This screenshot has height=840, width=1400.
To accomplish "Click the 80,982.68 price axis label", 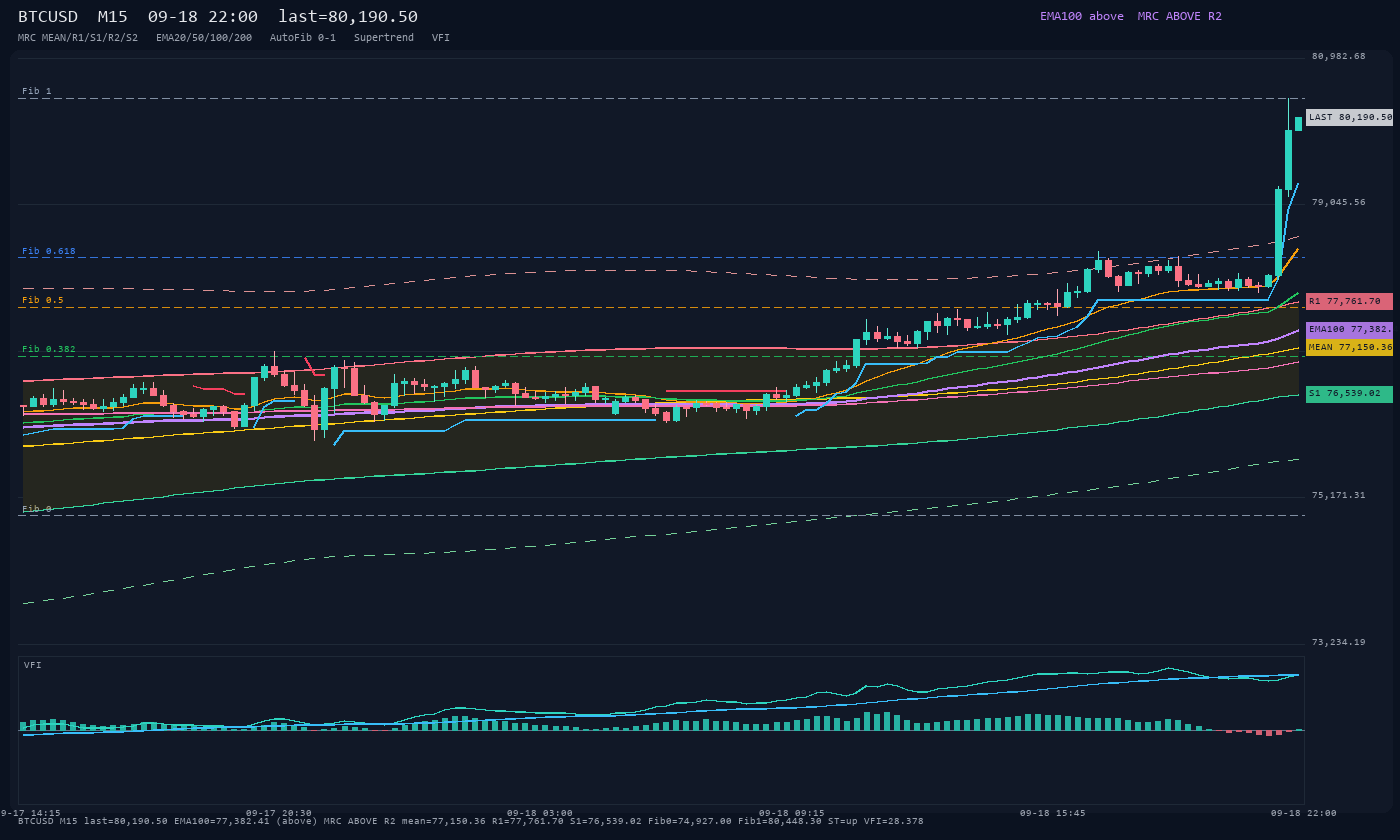I will 1339,56.
